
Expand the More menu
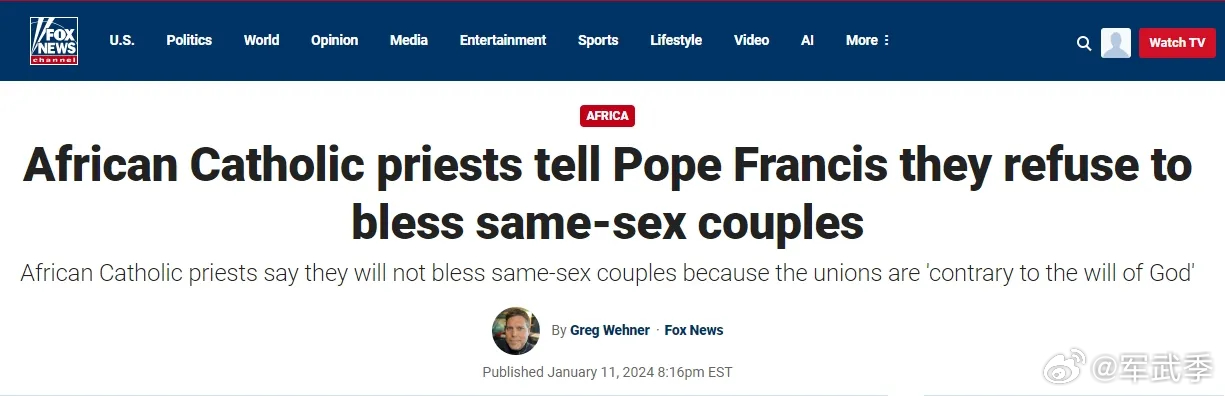868,41
